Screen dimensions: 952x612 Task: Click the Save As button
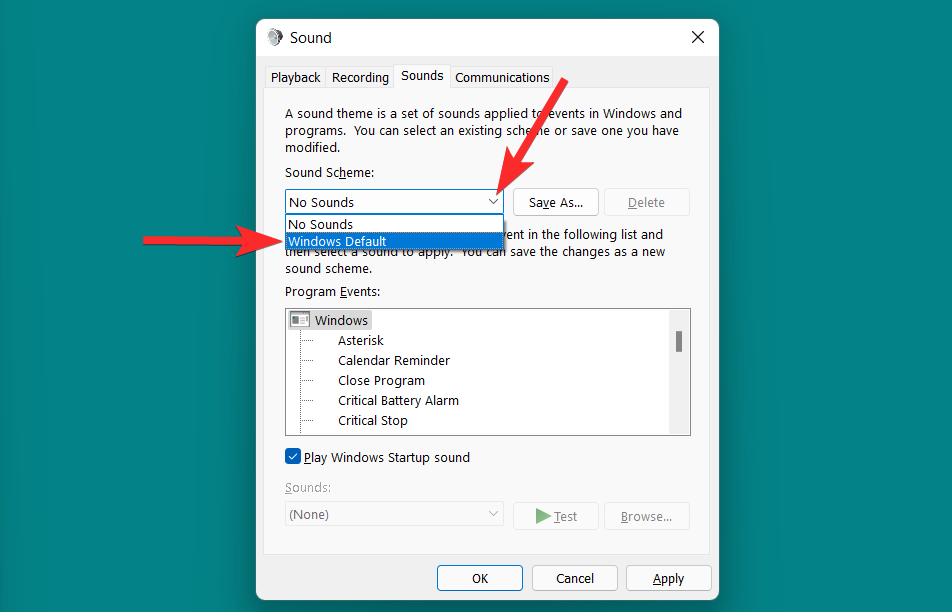tap(555, 201)
